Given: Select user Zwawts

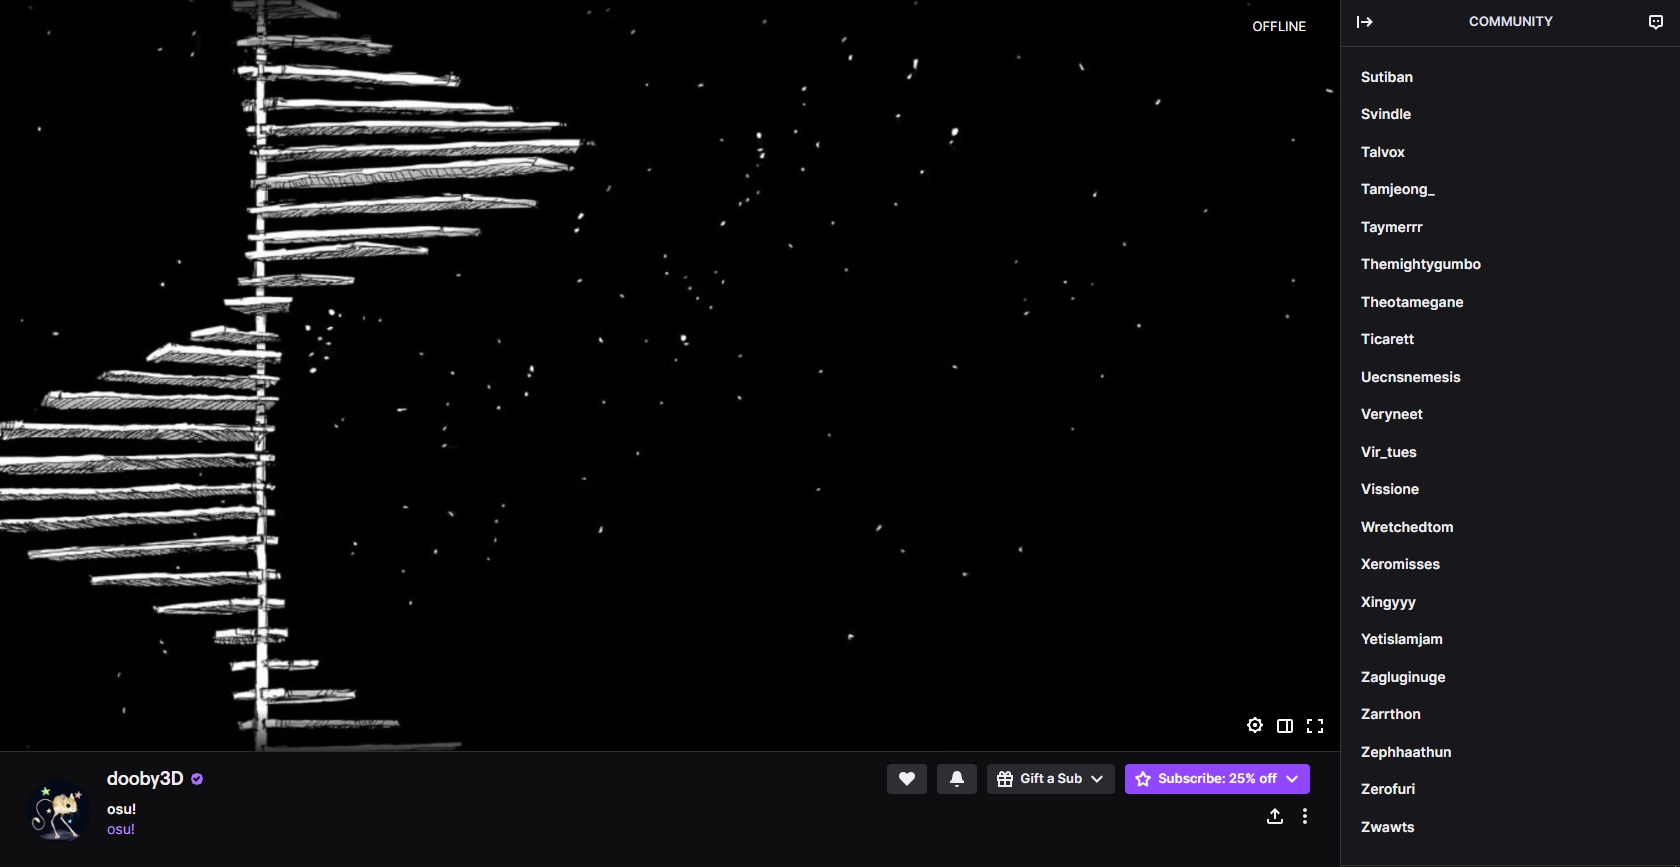Looking at the screenshot, I should coord(1387,827).
